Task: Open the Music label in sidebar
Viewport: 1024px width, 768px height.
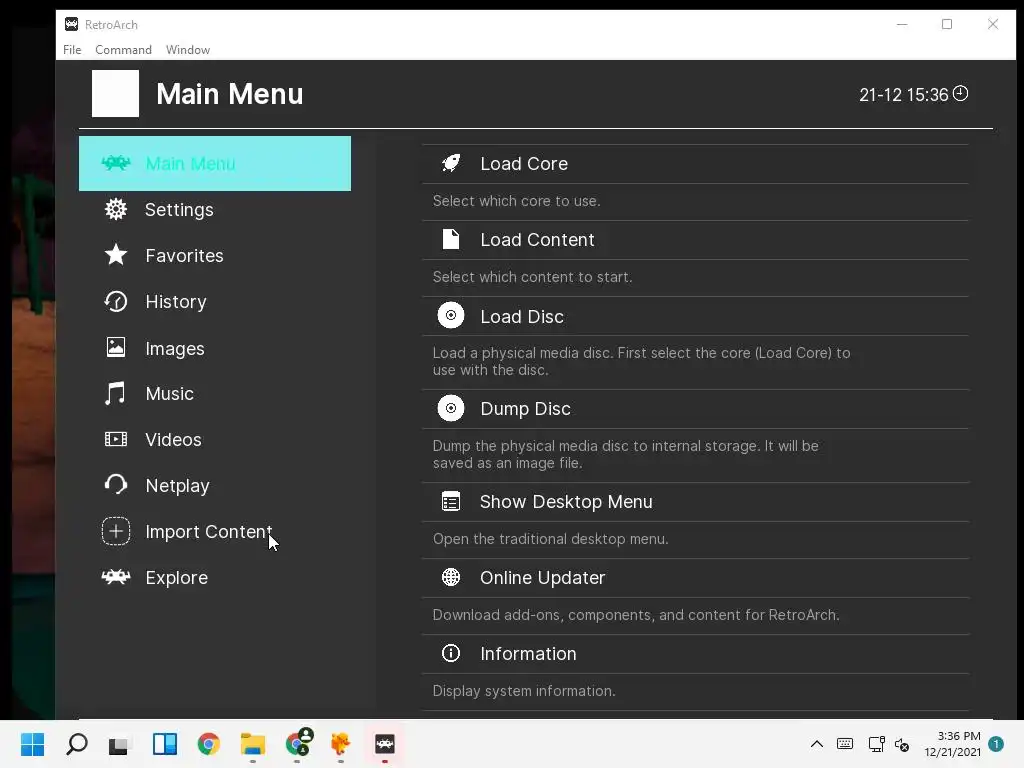Action: coord(169,394)
